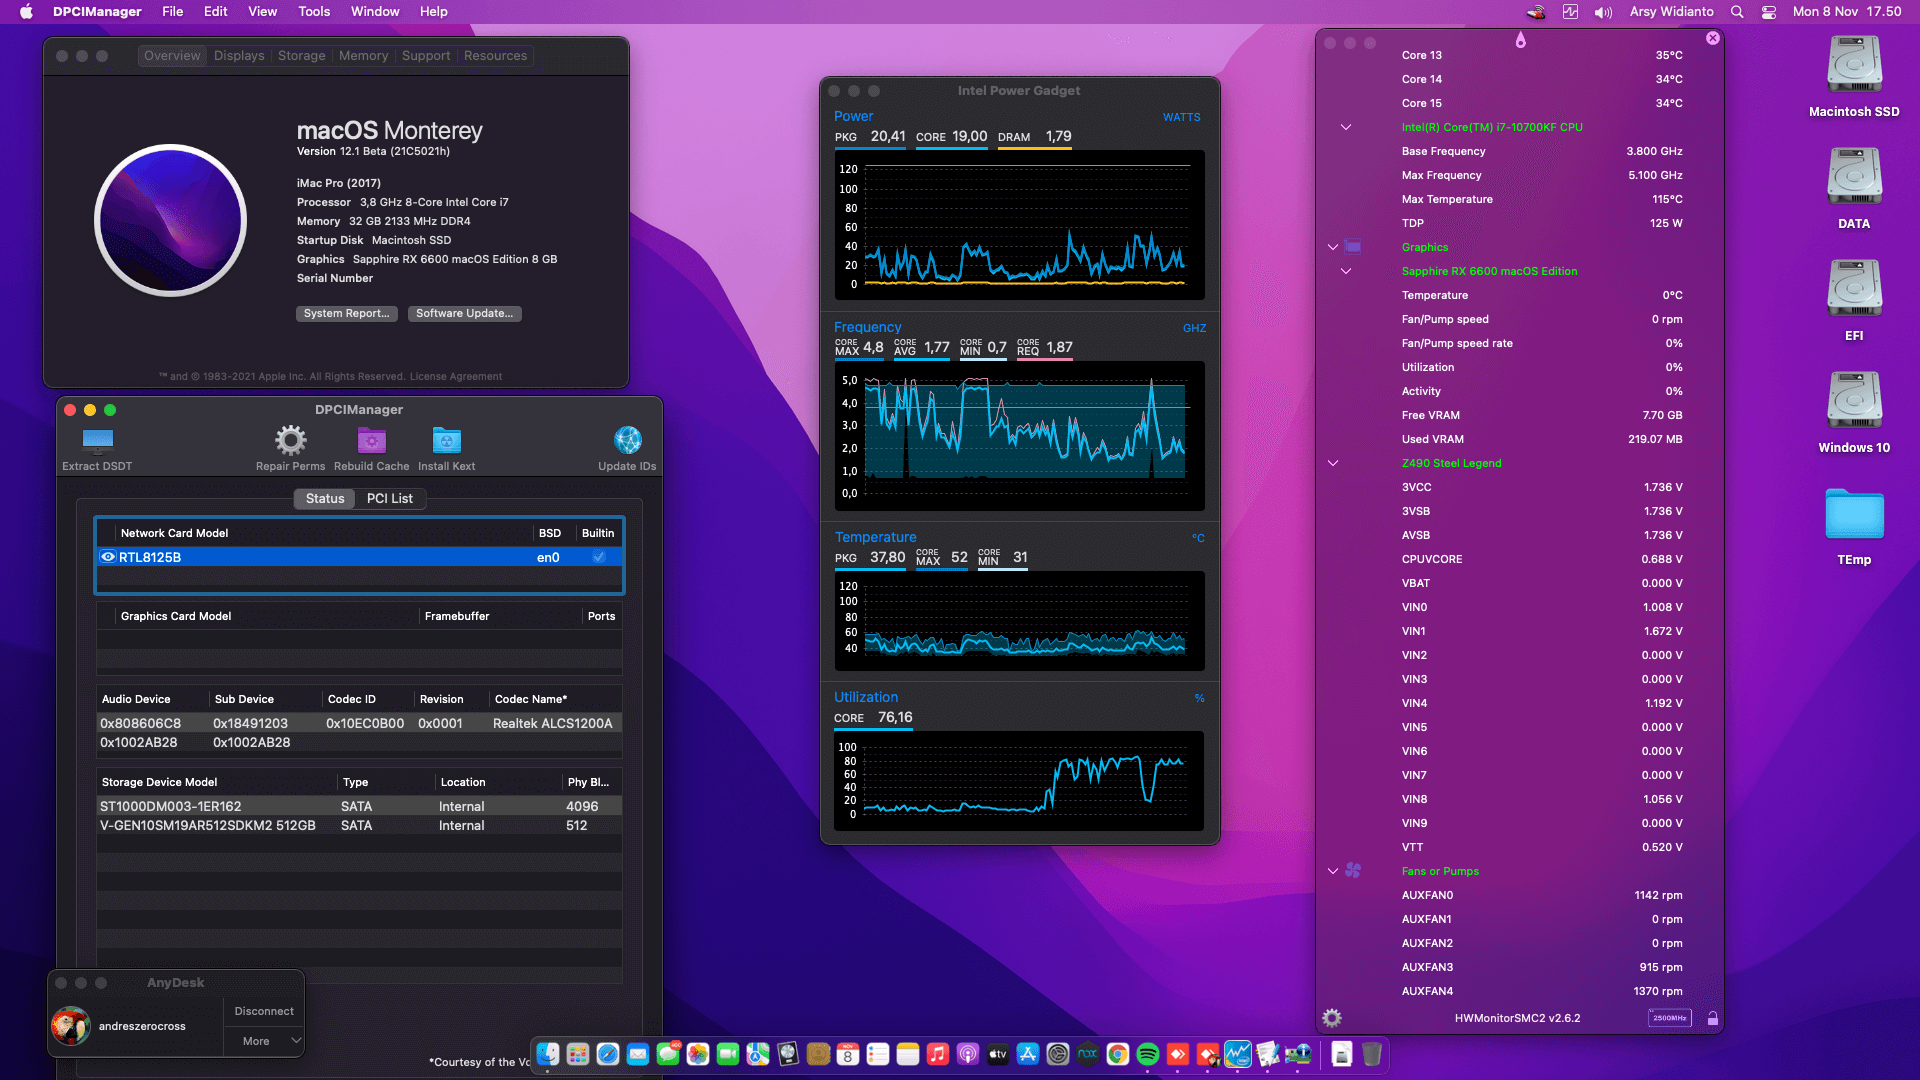
Task: Open Spotlight search in the menu bar
Action: click(x=1737, y=12)
